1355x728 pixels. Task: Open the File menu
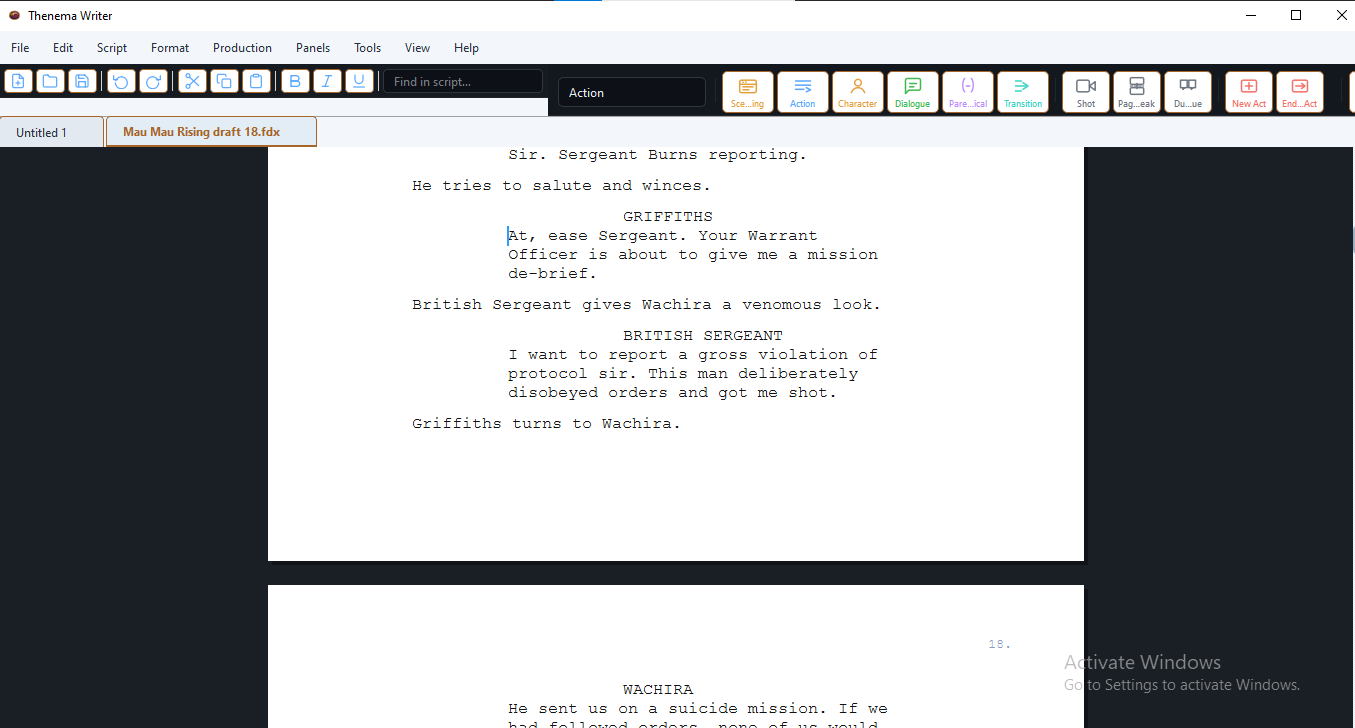point(20,48)
